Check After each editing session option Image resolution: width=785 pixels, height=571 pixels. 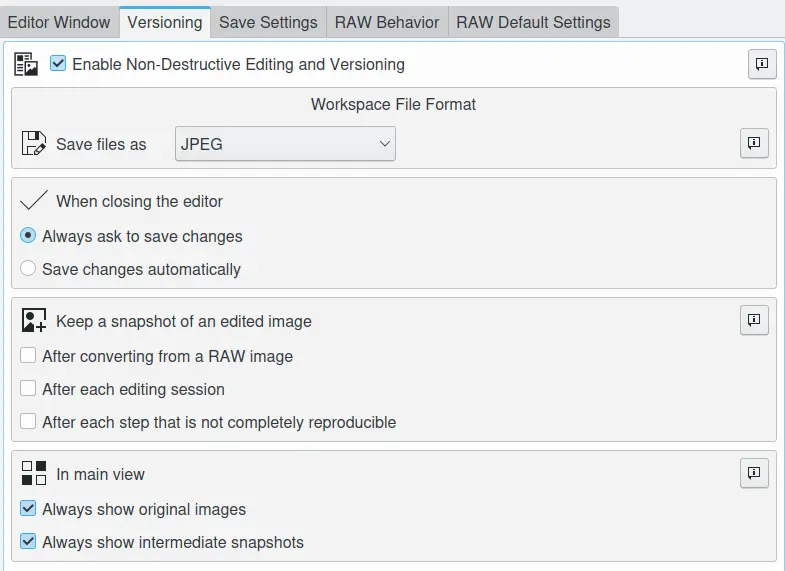[x=29, y=389]
